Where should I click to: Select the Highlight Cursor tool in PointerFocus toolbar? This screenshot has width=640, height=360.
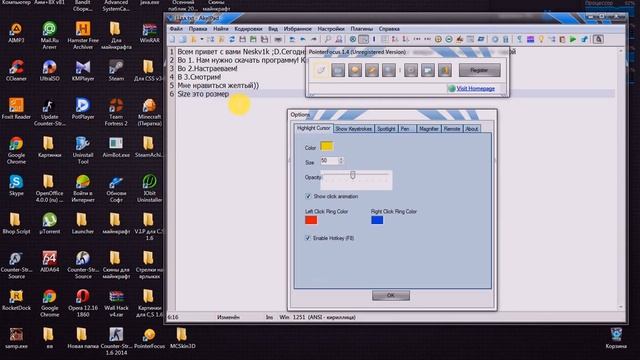pyautogui.click(x=321, y=70)
